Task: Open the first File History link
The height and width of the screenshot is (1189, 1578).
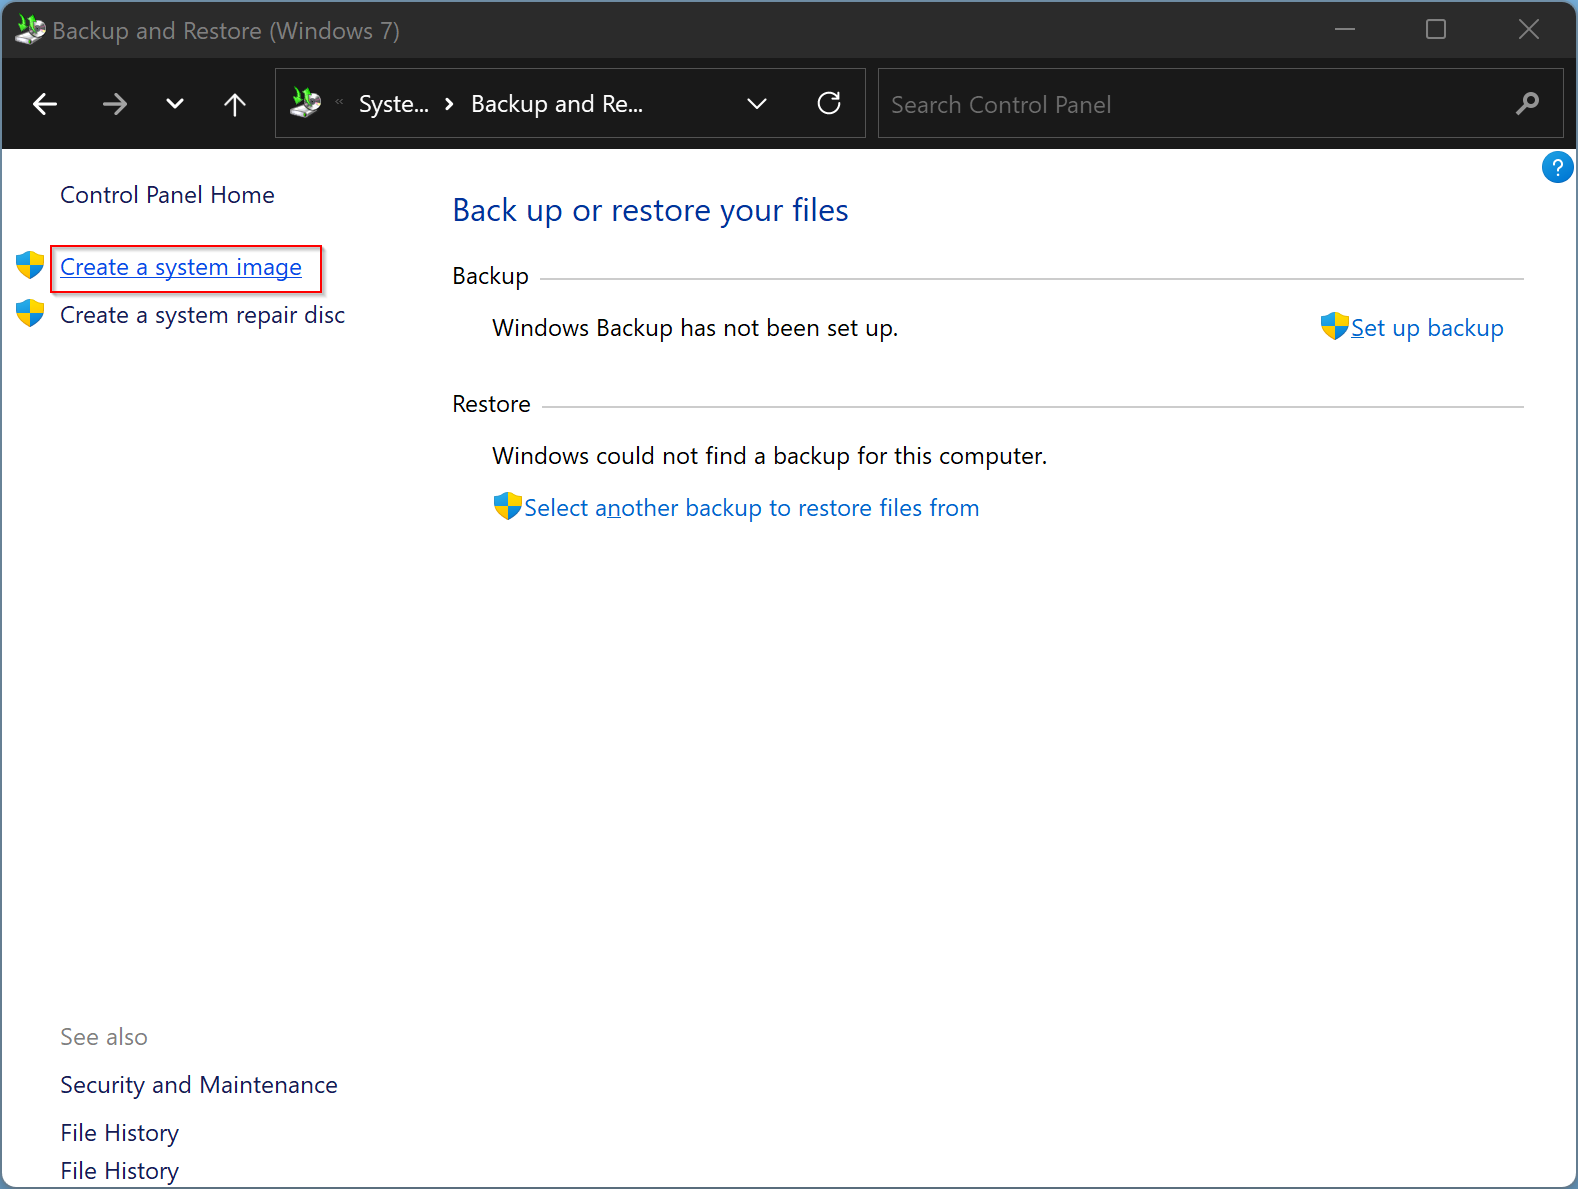Action: (119, 1133)
